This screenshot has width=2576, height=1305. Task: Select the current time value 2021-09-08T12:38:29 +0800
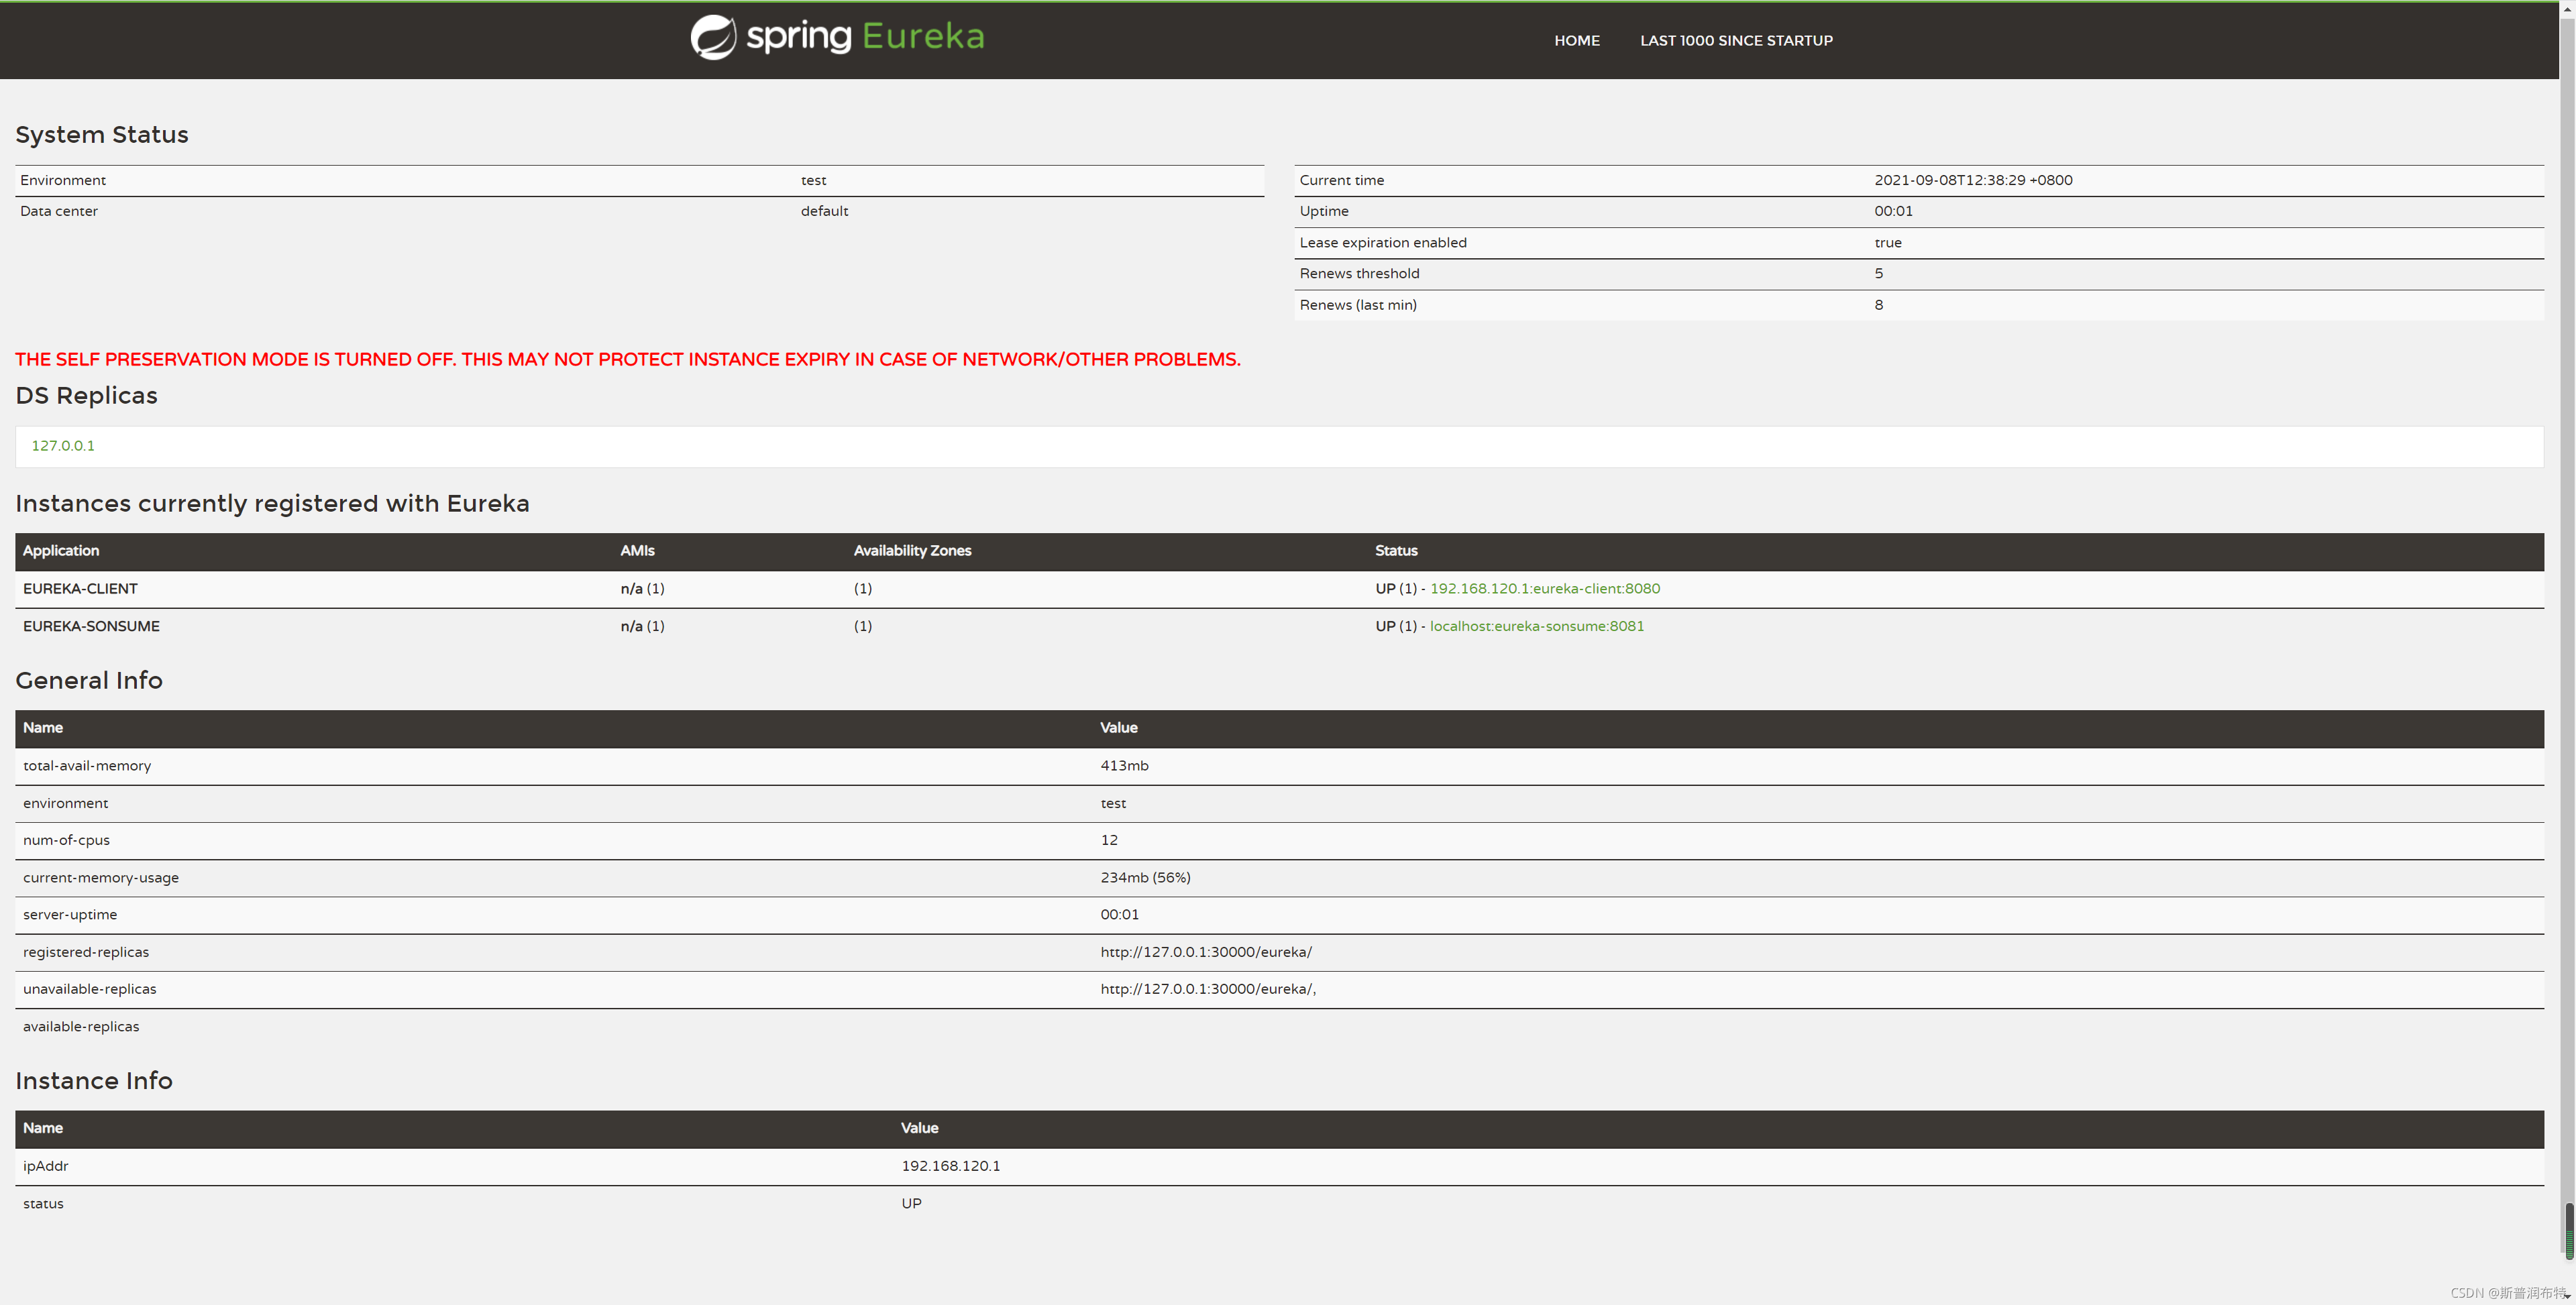[1973, 181]
